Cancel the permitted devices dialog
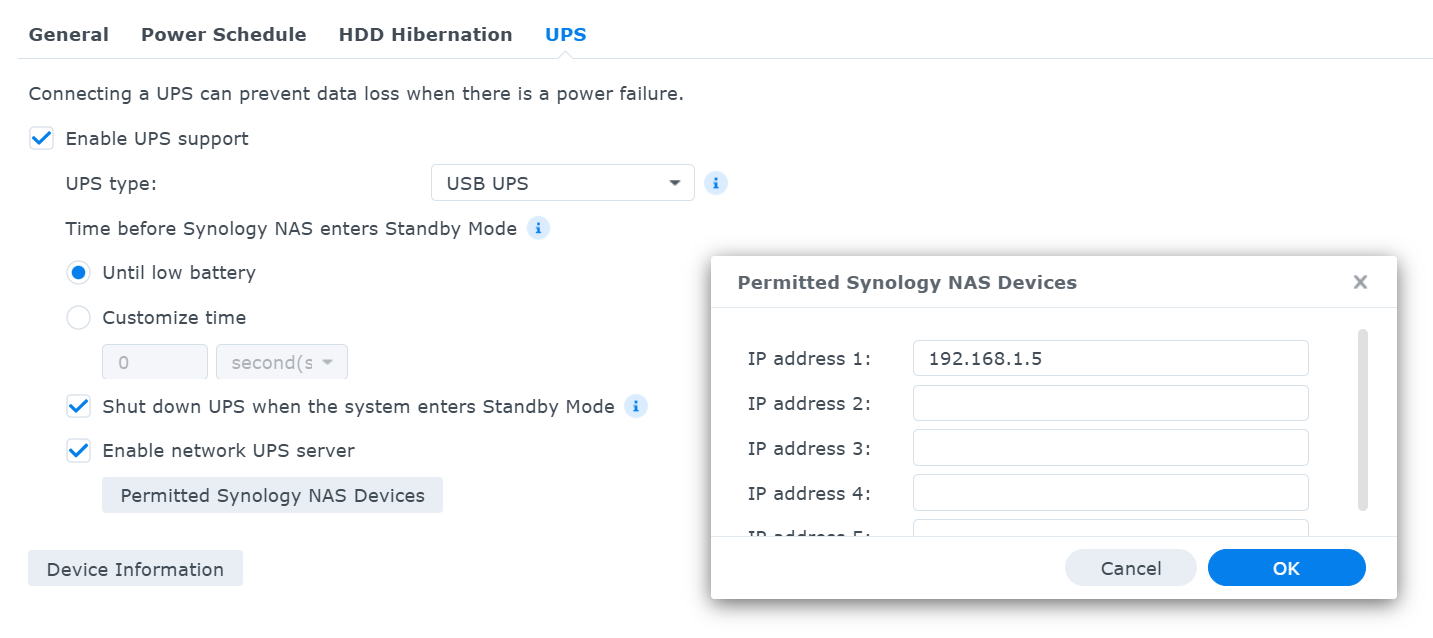This screenshot has height=638, width=1433. (1131, 567)
